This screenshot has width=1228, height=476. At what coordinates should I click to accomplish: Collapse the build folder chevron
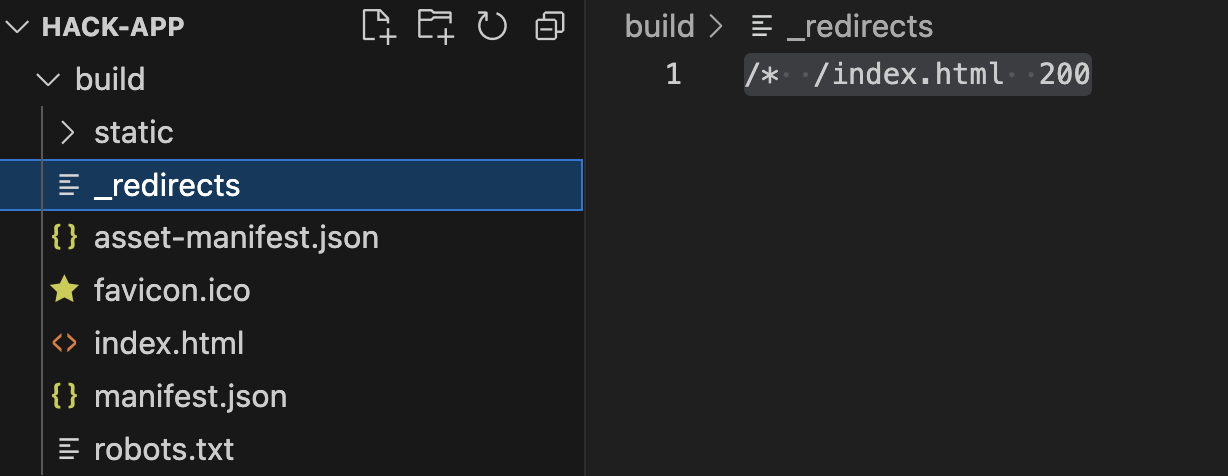point(47,79)
